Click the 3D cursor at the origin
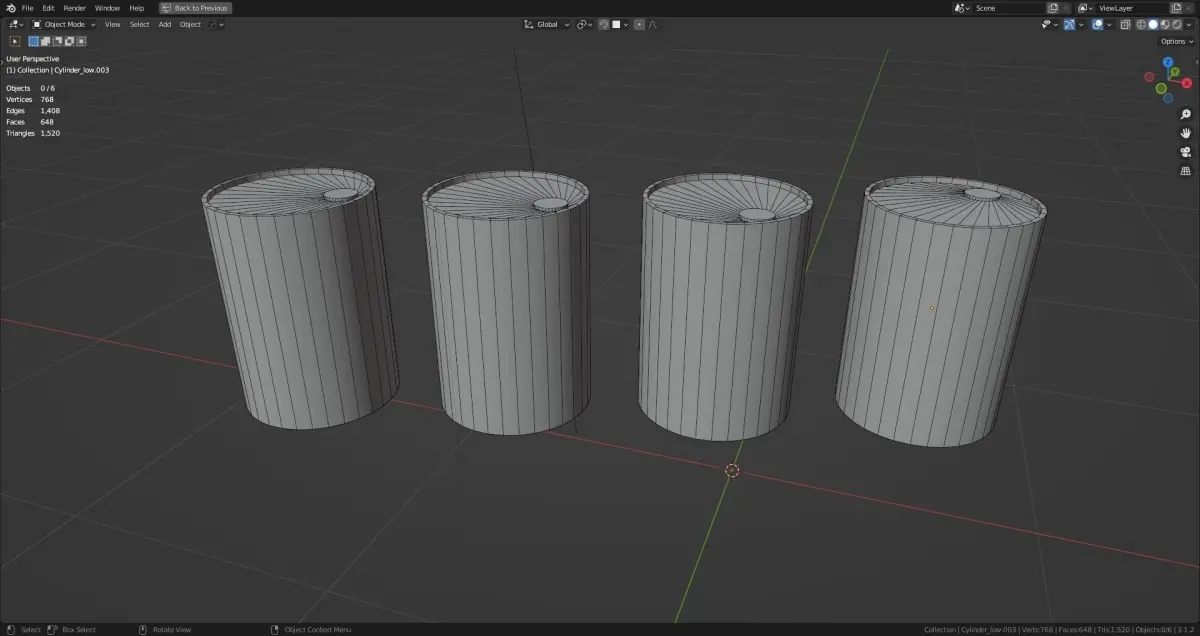This screenshot has height=636, width=1200. [x=732, y=470]
